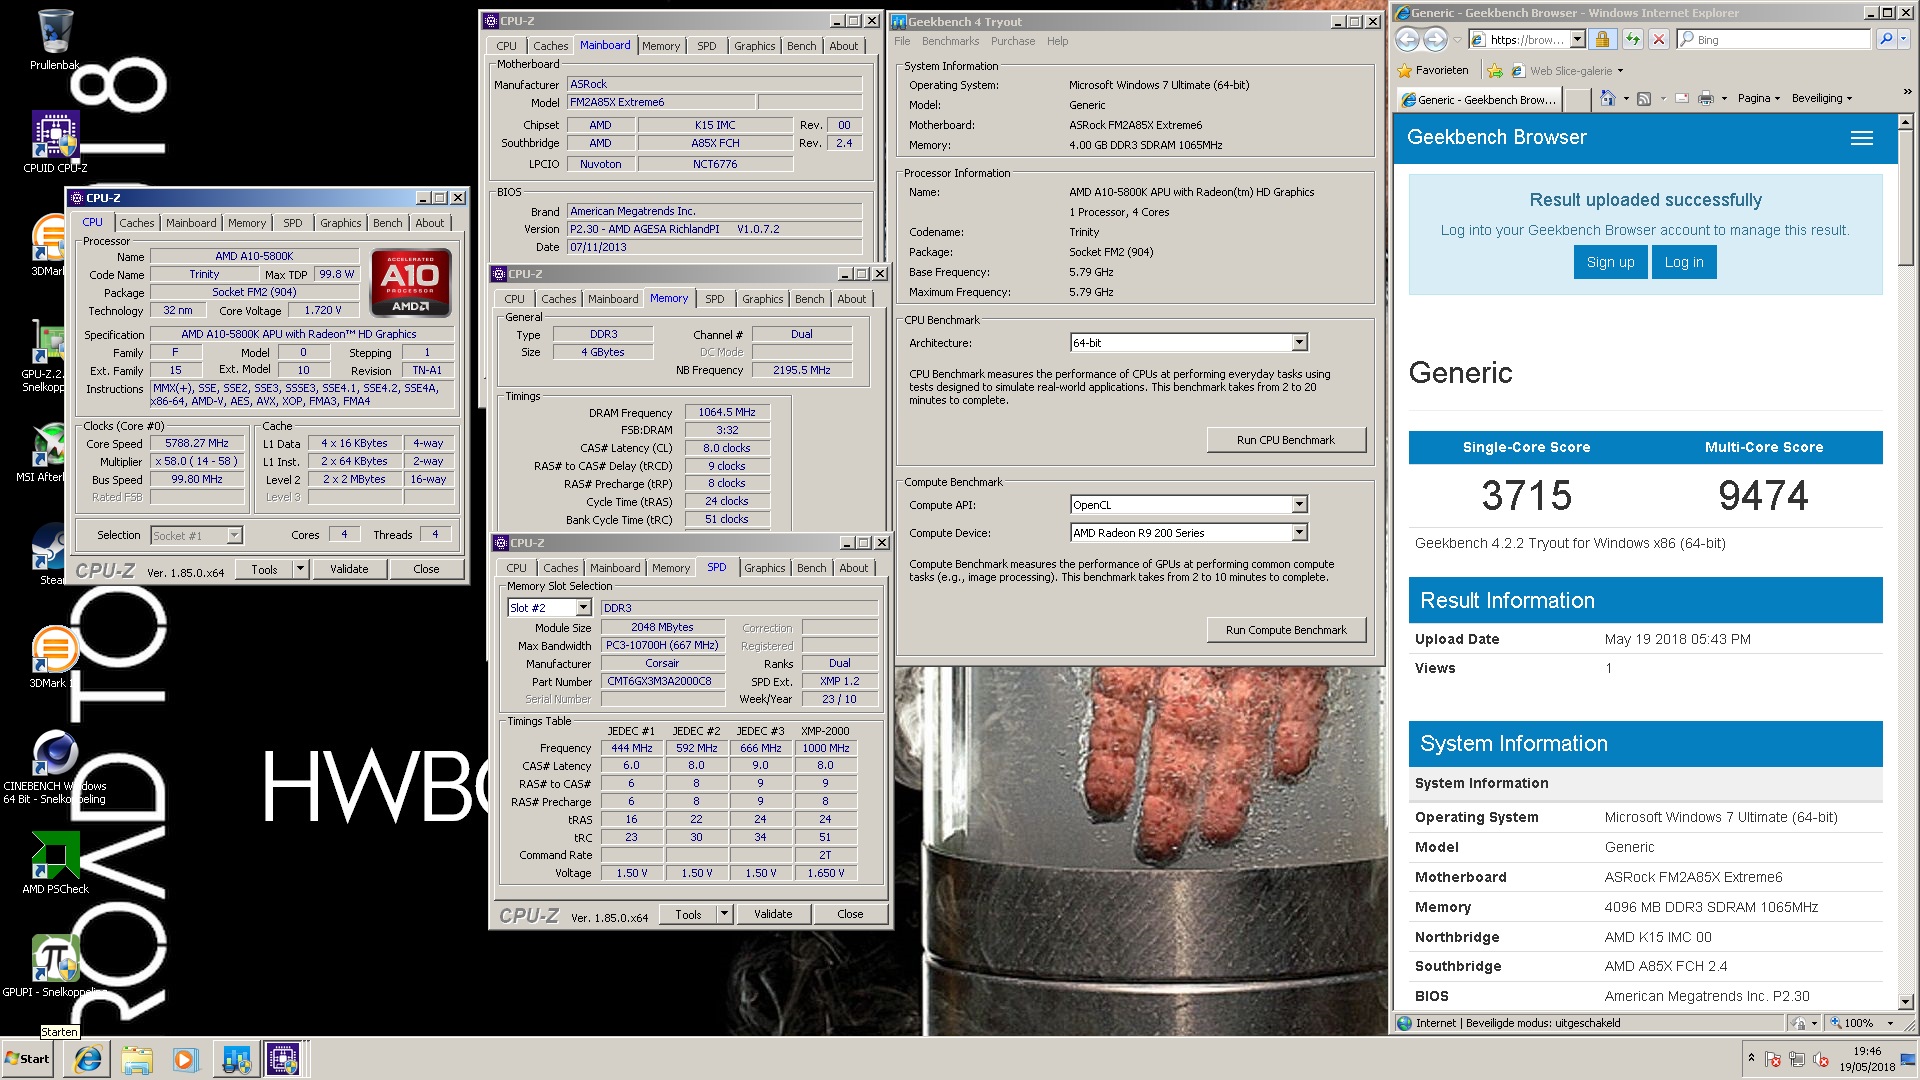This screenshot has height=1080, width=1920.
Task: Open the Help menu in Geekbench
Action: (1057, 41)
